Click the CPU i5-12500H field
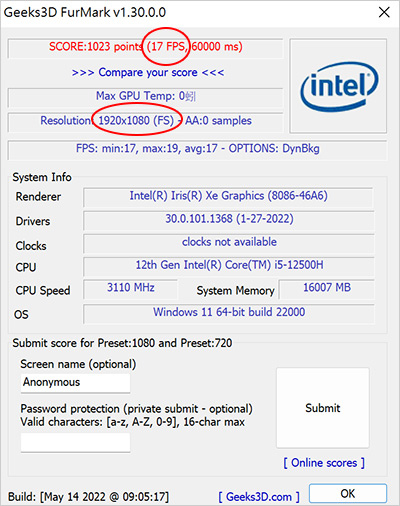 pyautogui.click(x=228, y=267)
